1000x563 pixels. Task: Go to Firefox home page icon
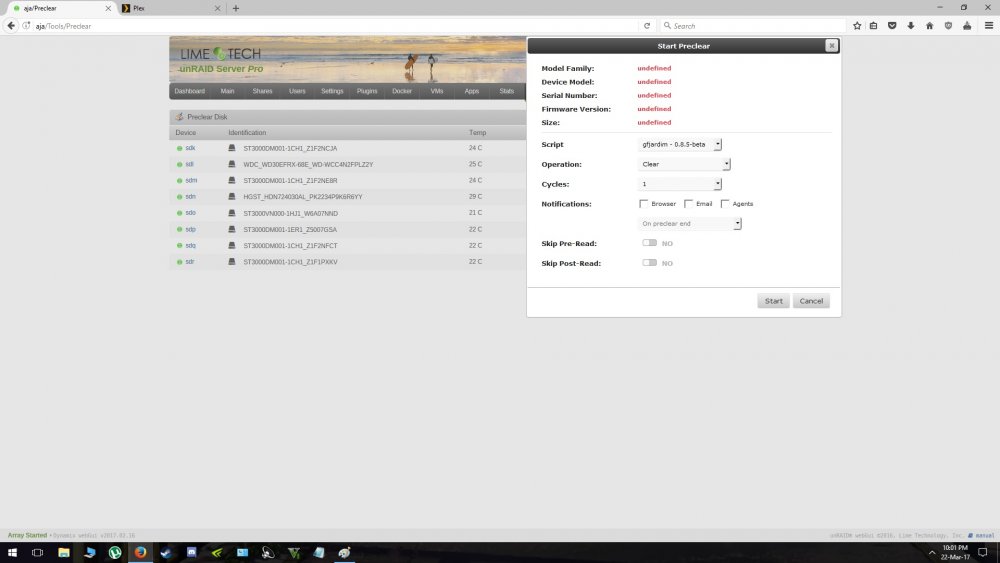pyautogui.click(x=929, y=26)
